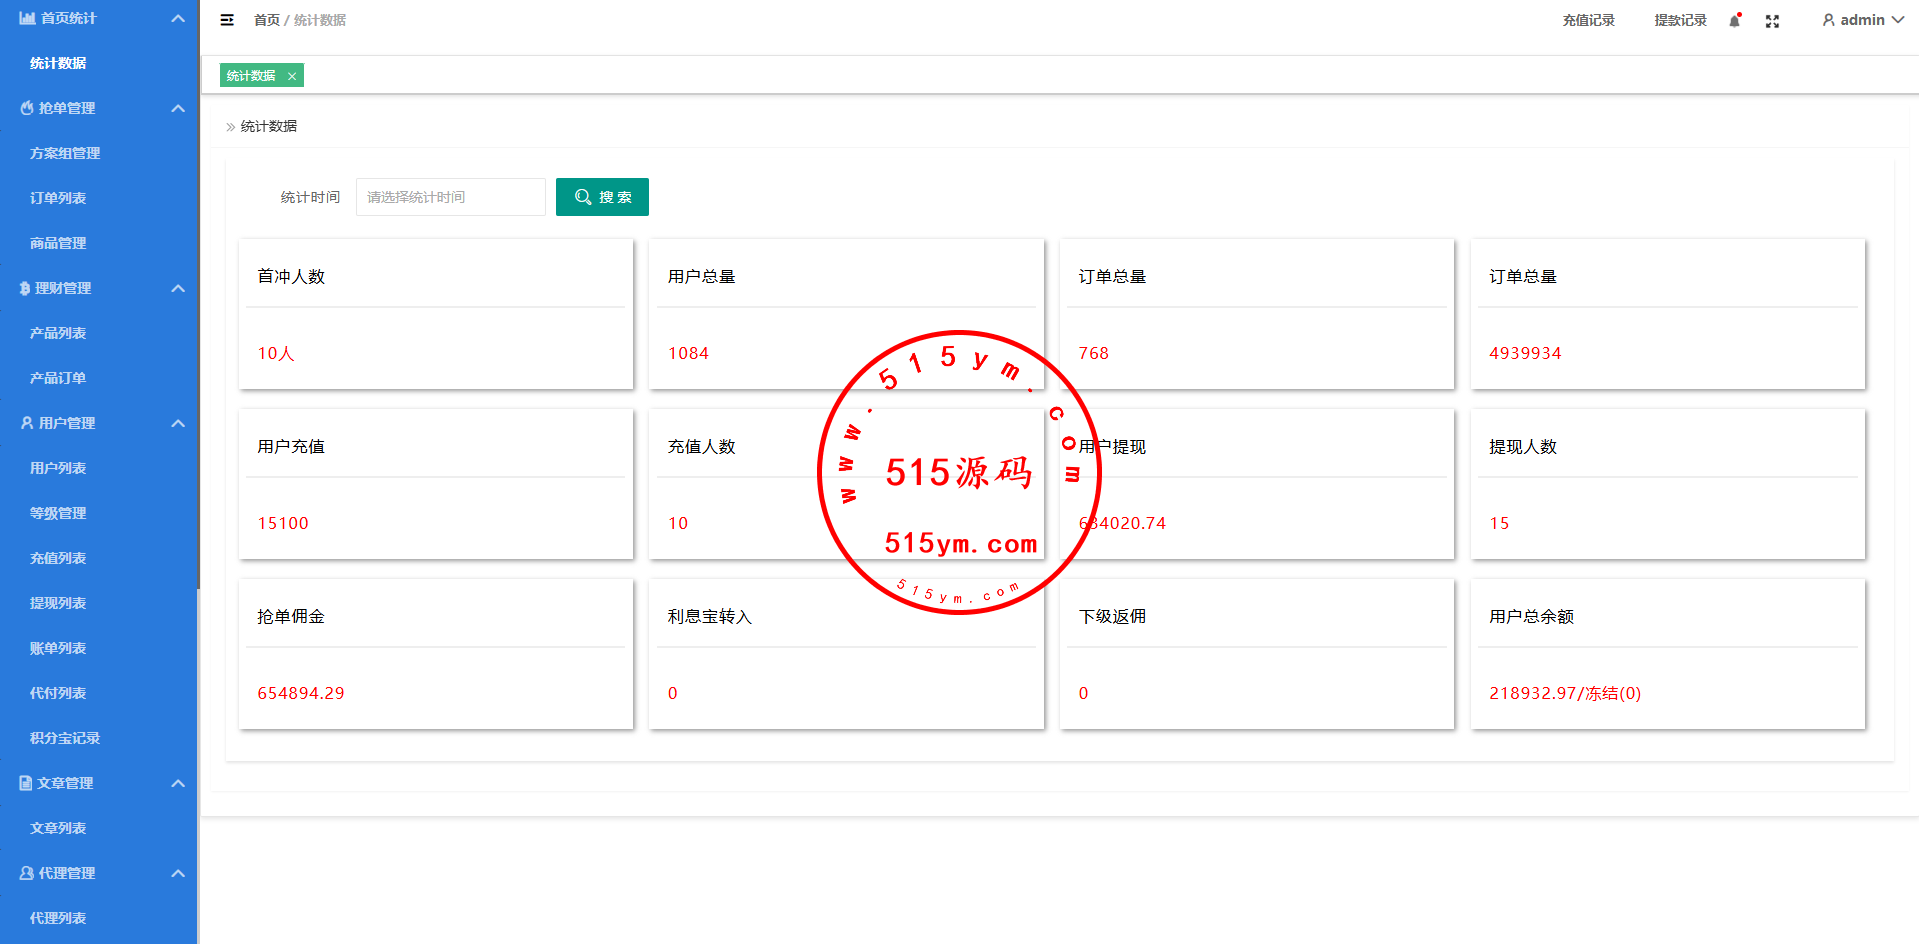This screenshot has height=944, width=1919.
Task: Collapse the 用户管理 sidebar group
Action: pyautogui.click(x=178, y=423)
